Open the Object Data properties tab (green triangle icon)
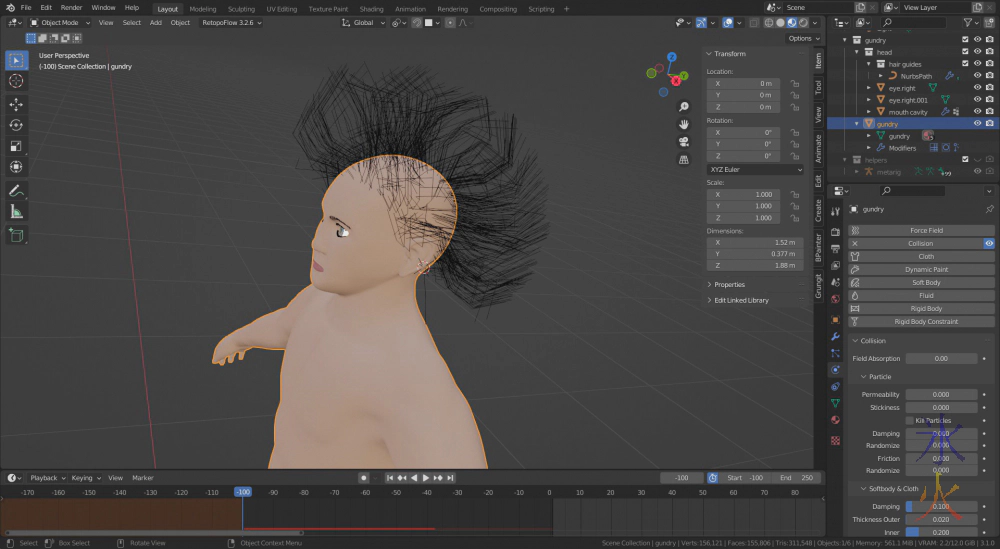The height and width of the screenshot is (549, 1000). click(835, 403)
